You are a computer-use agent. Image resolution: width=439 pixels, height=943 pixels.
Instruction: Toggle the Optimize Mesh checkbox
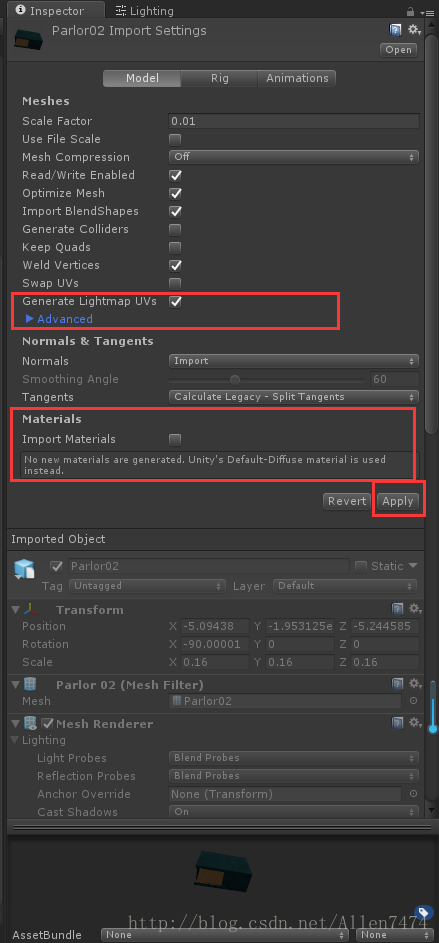pos(175,194)
